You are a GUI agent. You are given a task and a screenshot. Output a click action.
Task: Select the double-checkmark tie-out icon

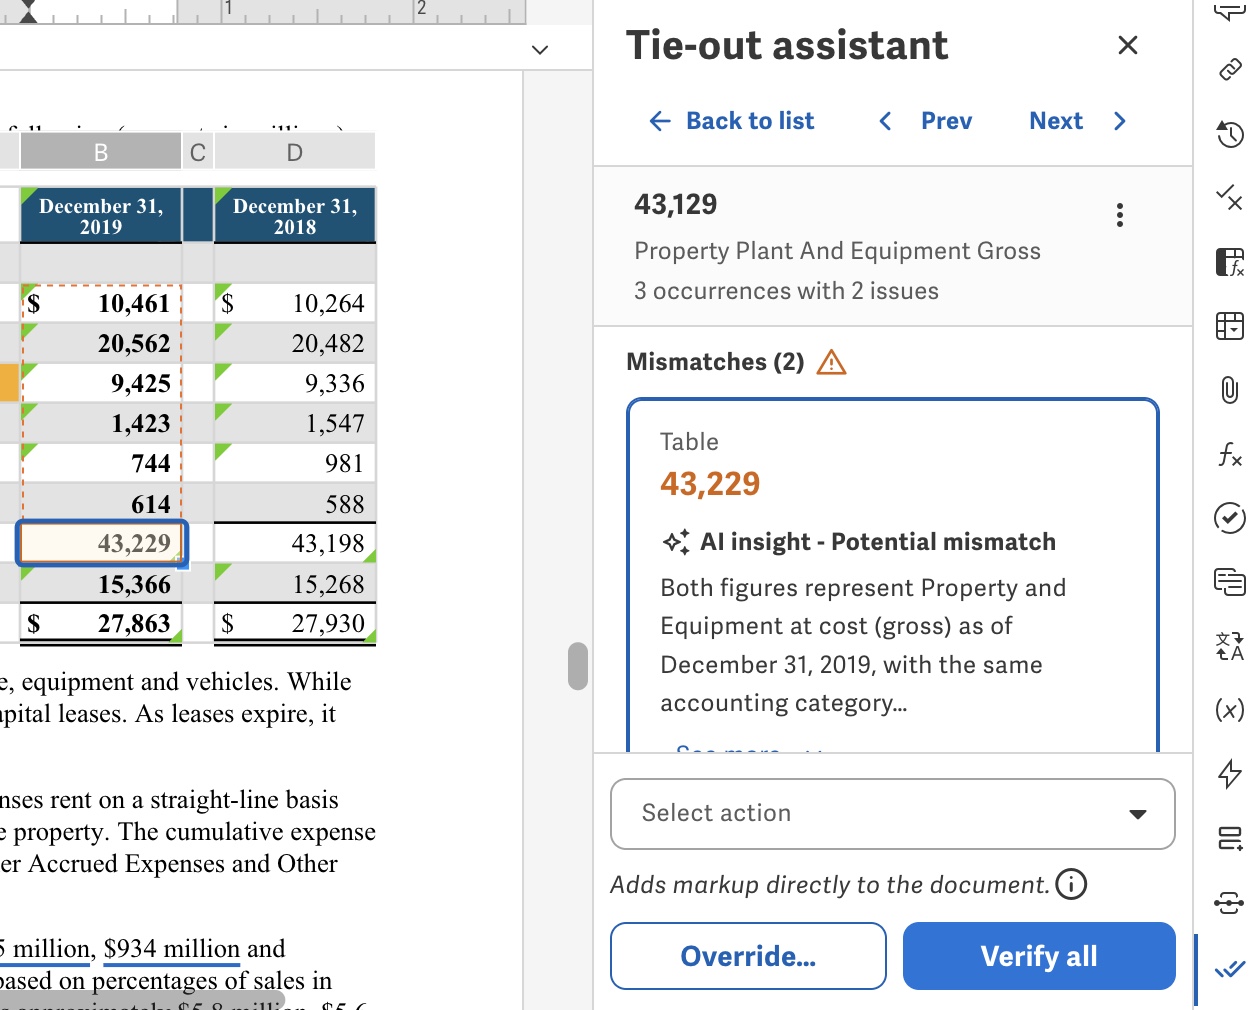click(x=1230, y=968)
